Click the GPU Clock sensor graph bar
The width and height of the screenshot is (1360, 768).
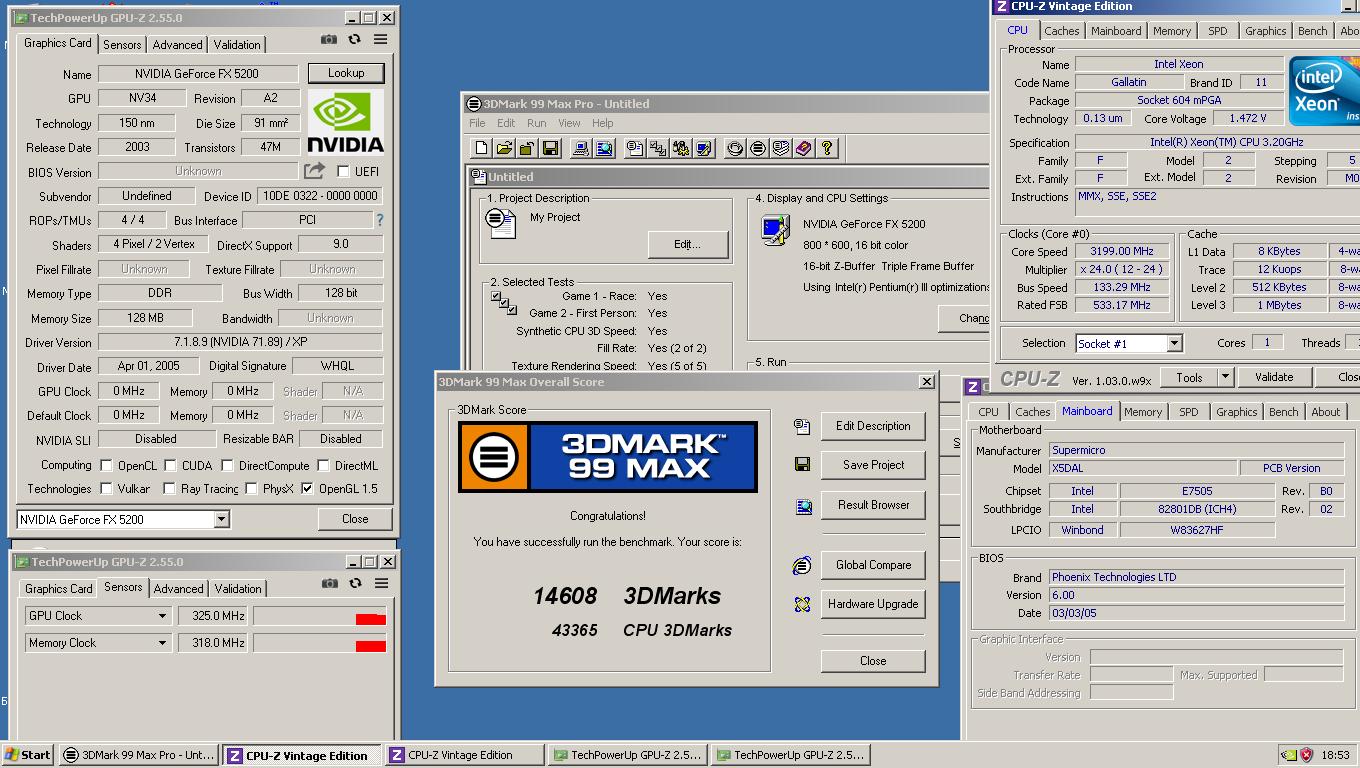(x=319, y=616)
